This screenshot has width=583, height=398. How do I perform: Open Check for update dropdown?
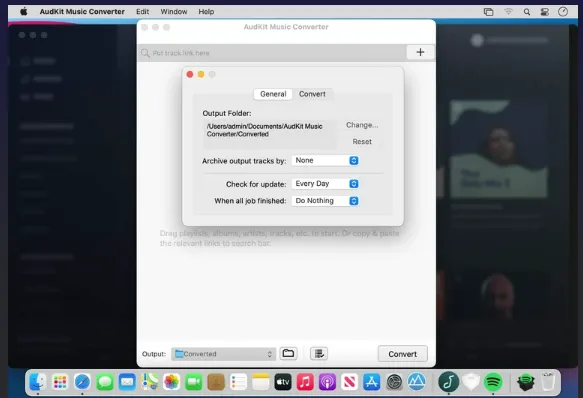[x=325, y=184]
